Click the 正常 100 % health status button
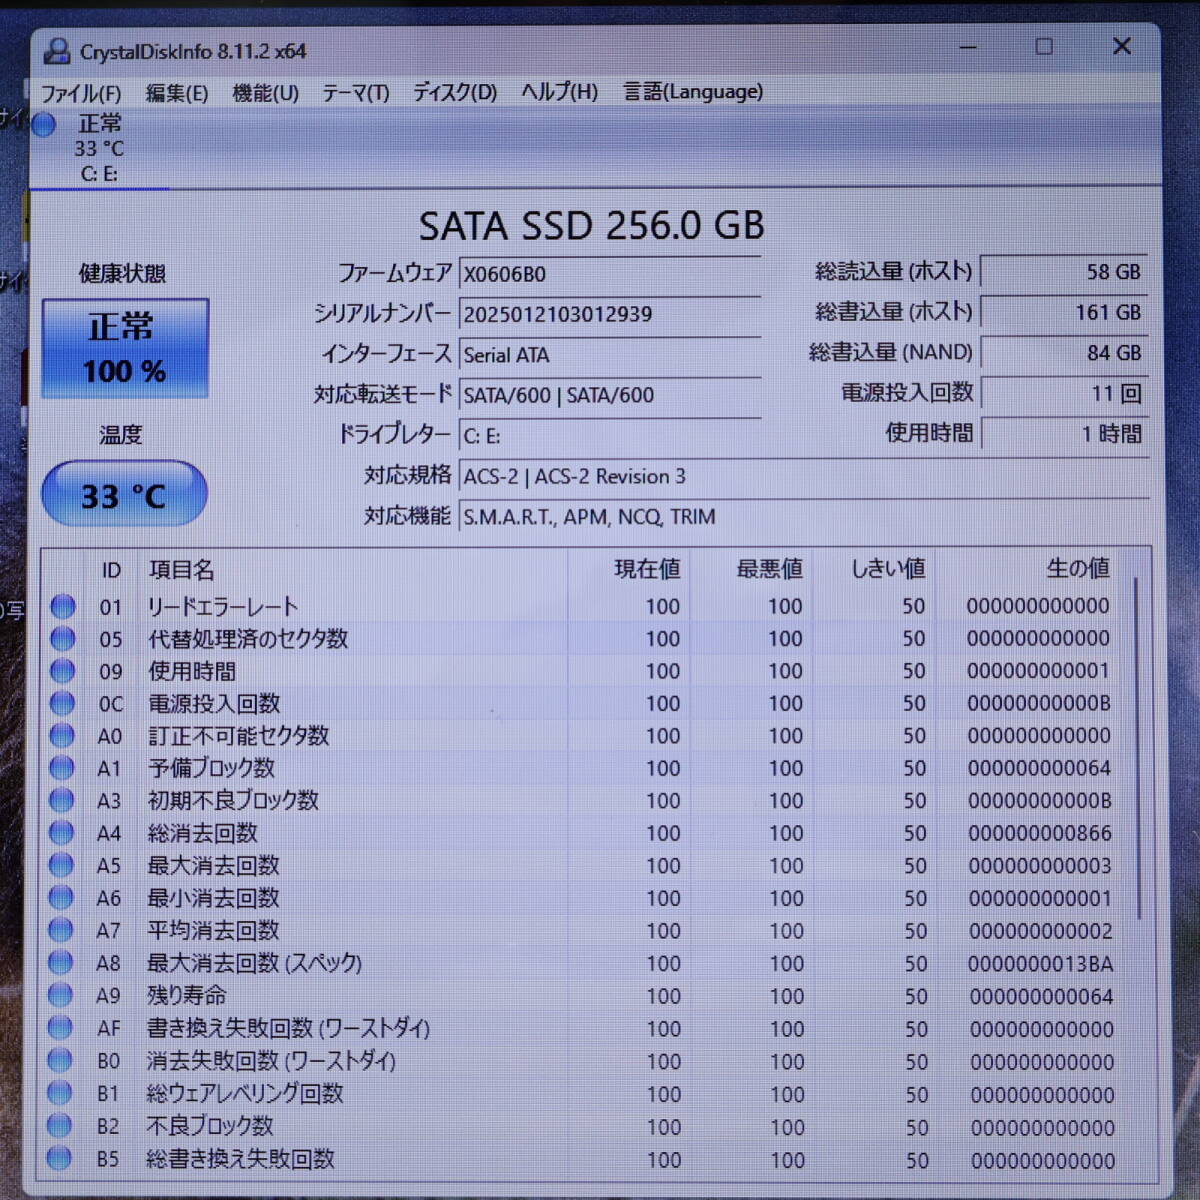The image size is (1200, 1200). point(125,348)
